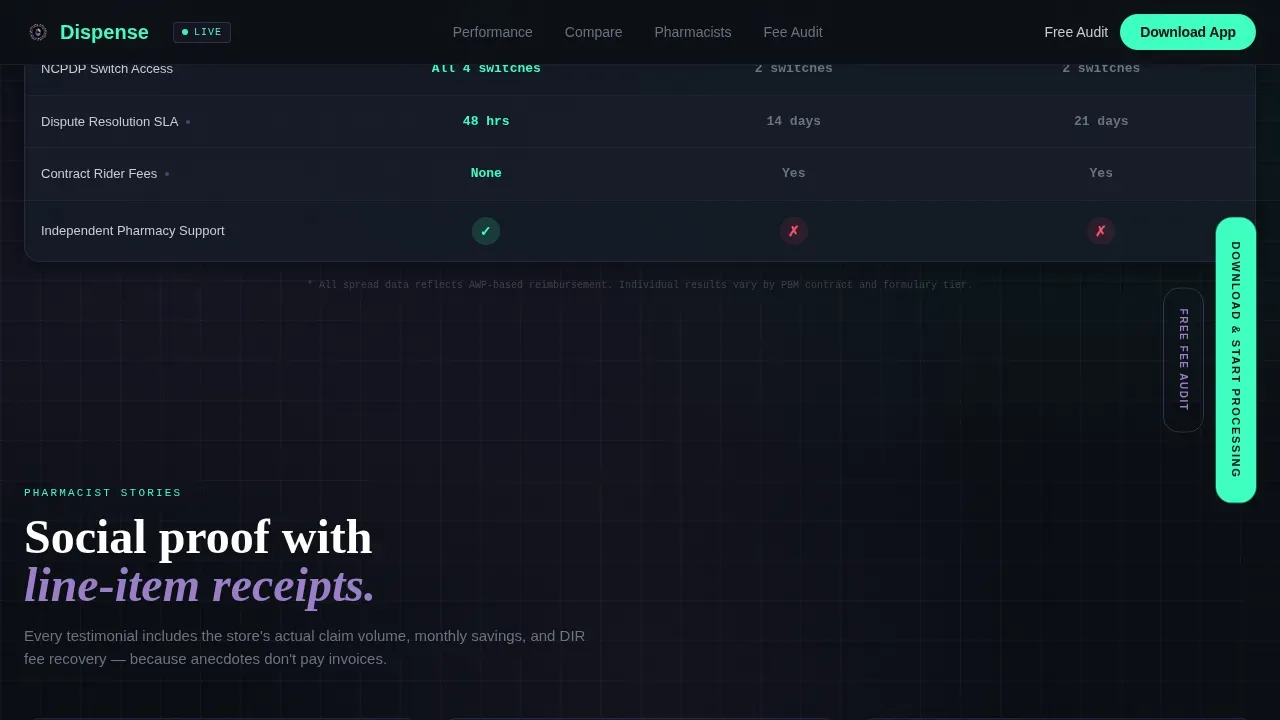Click the LIVE status badge
The width and height of the screenshot is (1280, 720).
click(202, 32)
